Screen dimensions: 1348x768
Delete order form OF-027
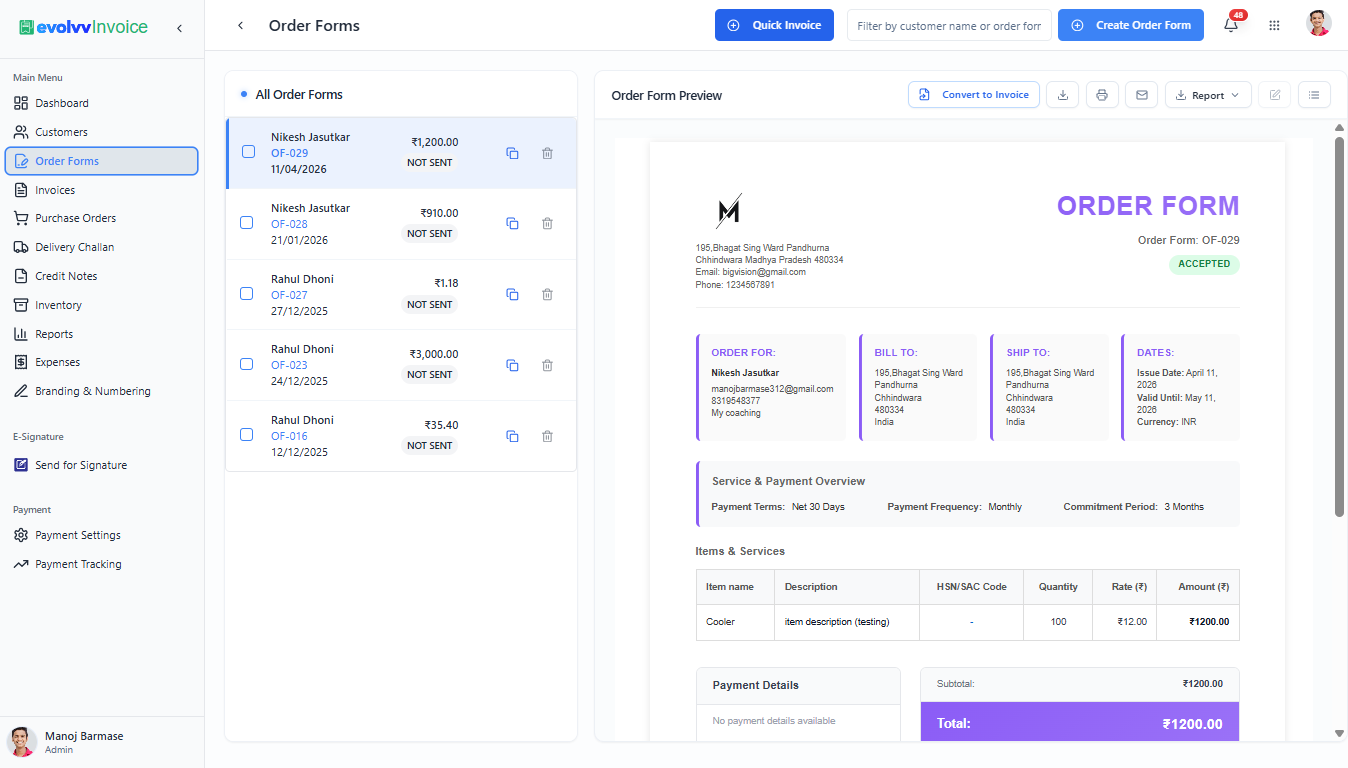547,294
